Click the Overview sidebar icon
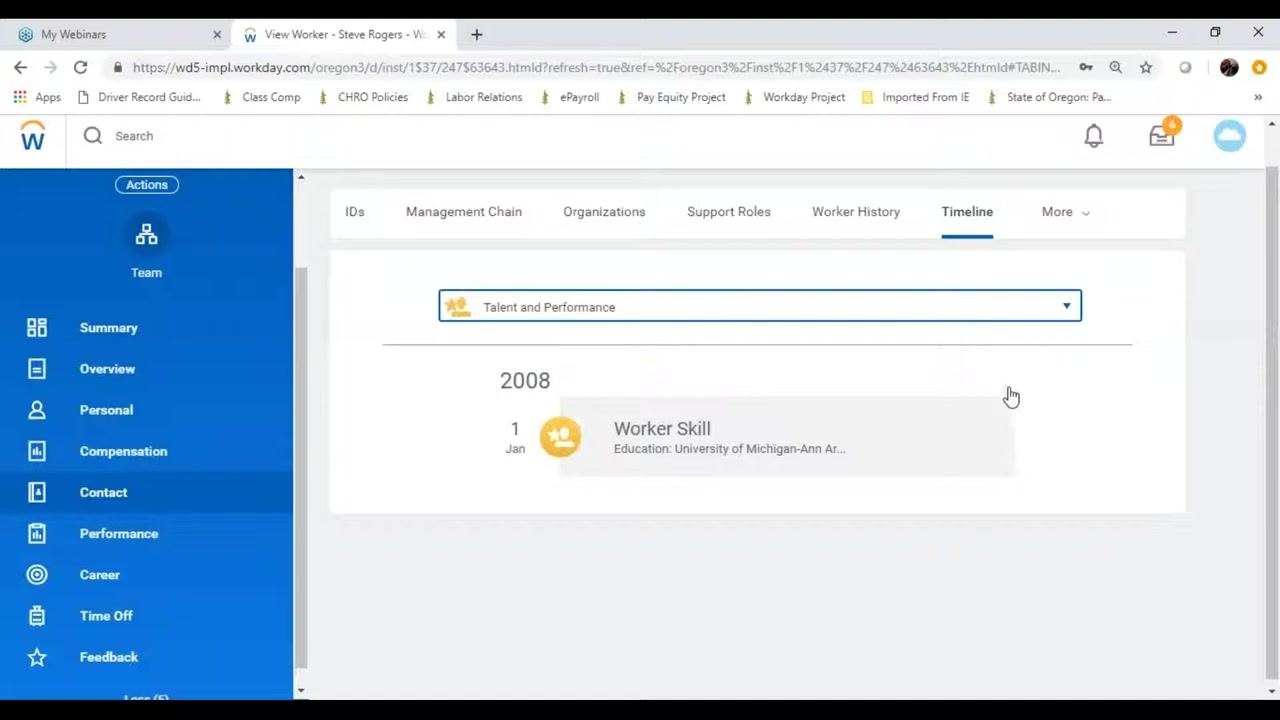 pyautogui.click(x=37, y=369)
